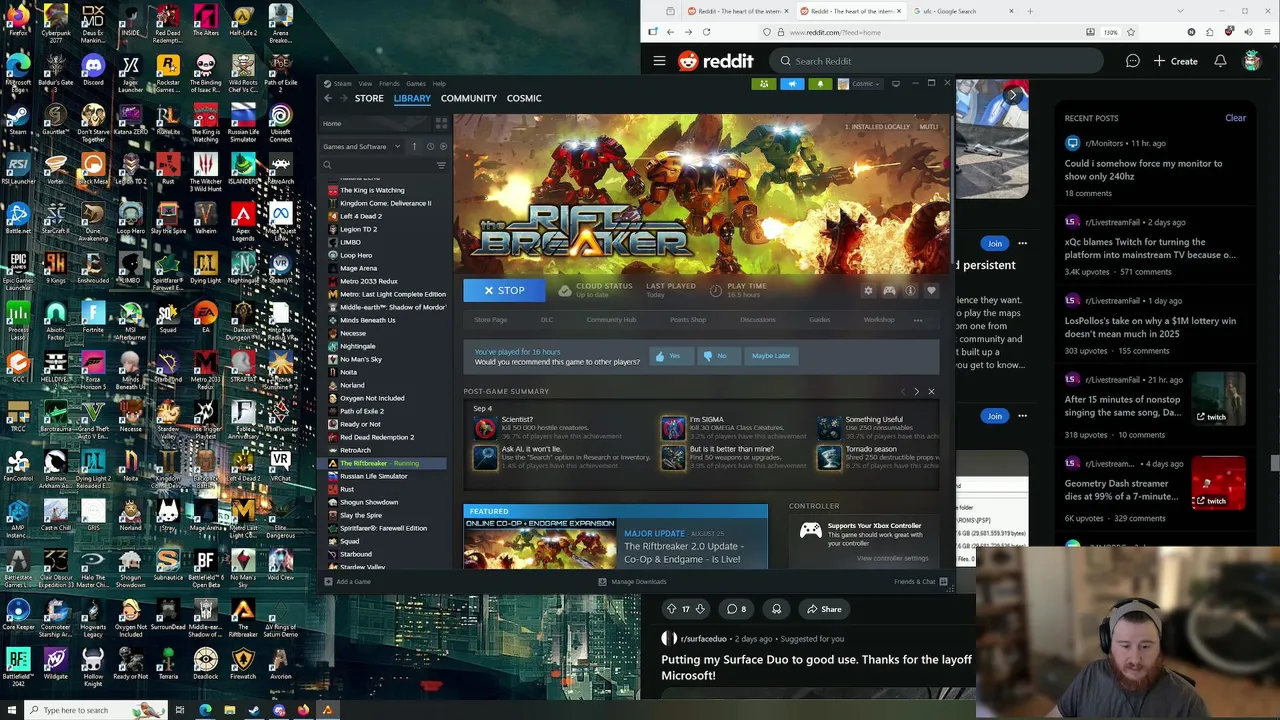Click Windows taskbar search box
The height and width of the screenshot is (720, 1280).
[x=95, y=710]
